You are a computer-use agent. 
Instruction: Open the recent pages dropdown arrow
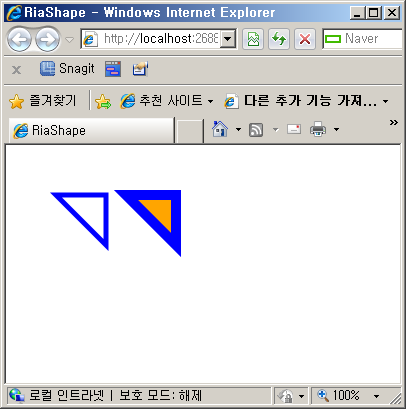click(69, 40)
